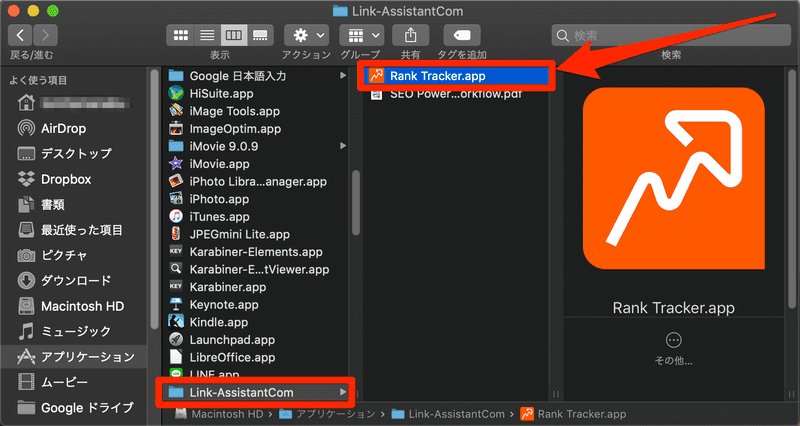Expand the Google 日本語入力 folder arrow
The height and width of the screenshot is (426, 800).
(x=343, y=76)
